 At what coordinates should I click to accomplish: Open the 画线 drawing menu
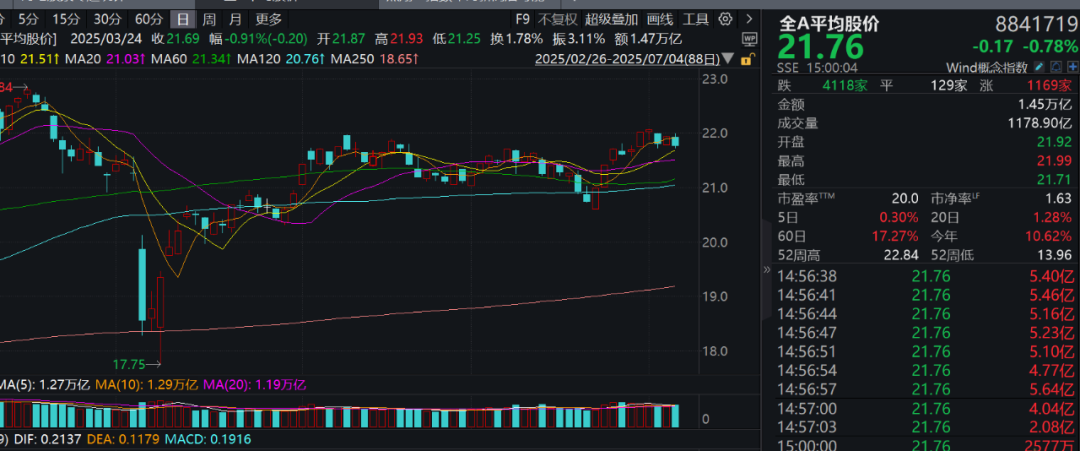(660, 19)
